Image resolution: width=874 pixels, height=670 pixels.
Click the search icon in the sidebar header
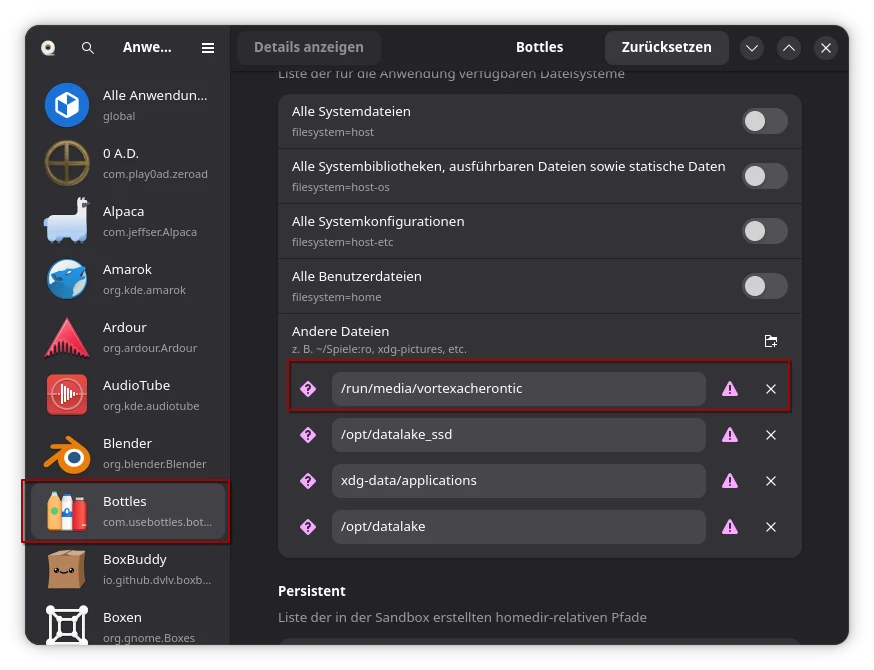88,48
